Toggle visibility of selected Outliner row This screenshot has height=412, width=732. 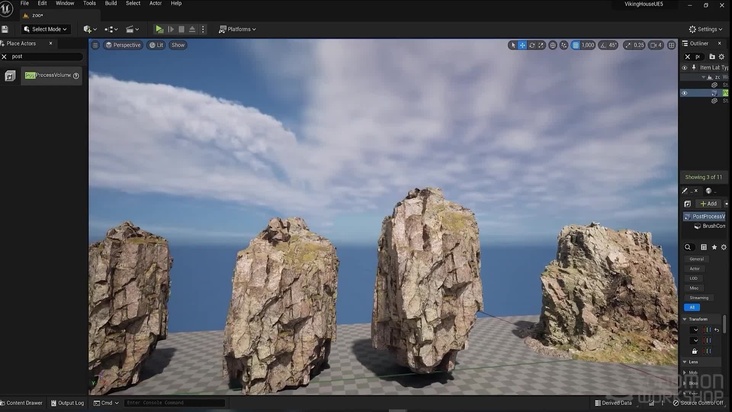coord(684,93)
